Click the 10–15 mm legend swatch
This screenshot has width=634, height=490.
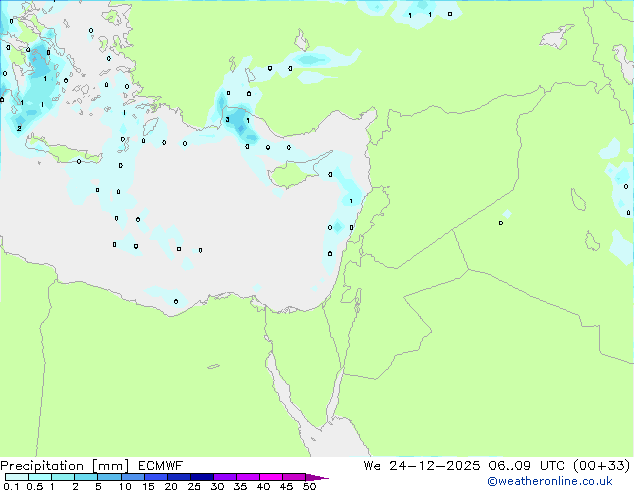coord(133,477)
